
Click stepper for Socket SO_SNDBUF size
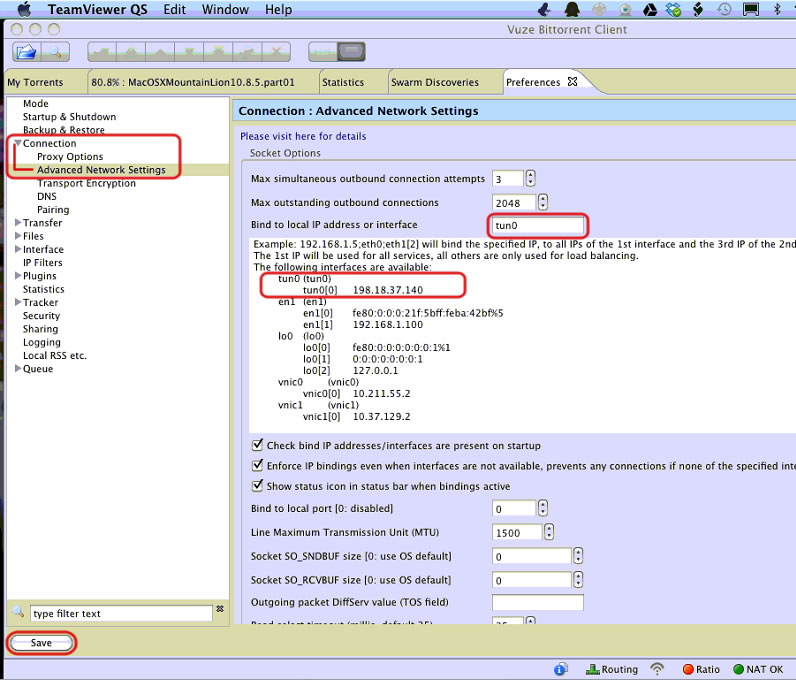[x=578, y=556]
